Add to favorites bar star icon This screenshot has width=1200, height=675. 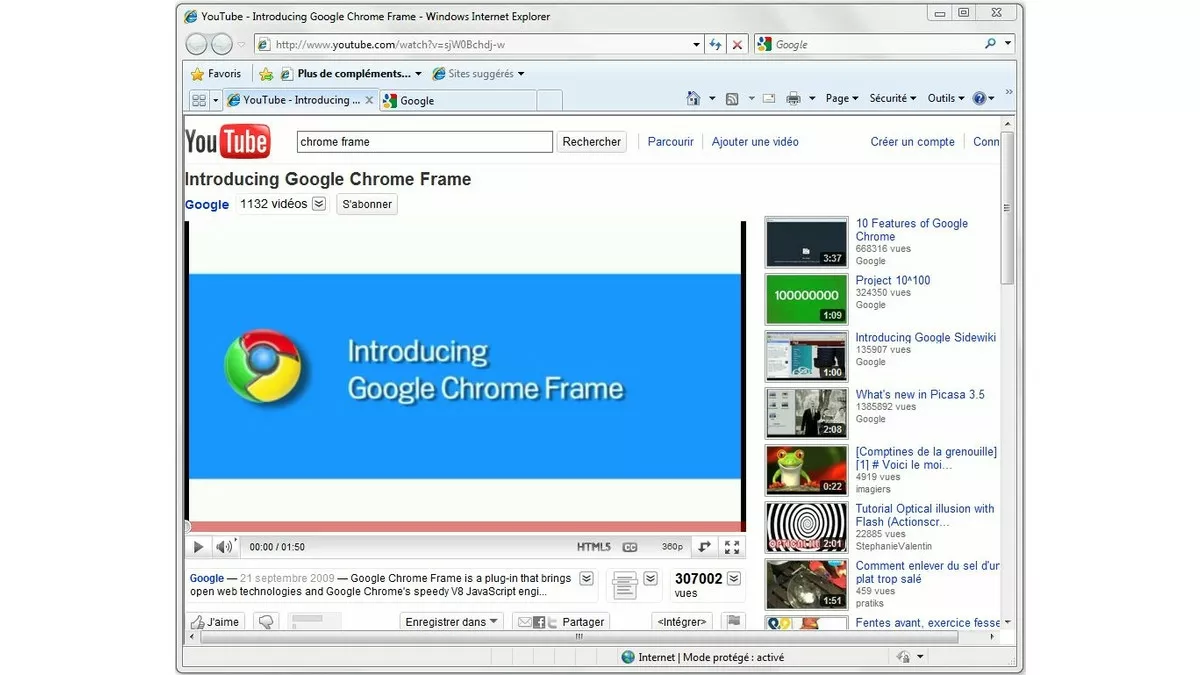(265, 74)
